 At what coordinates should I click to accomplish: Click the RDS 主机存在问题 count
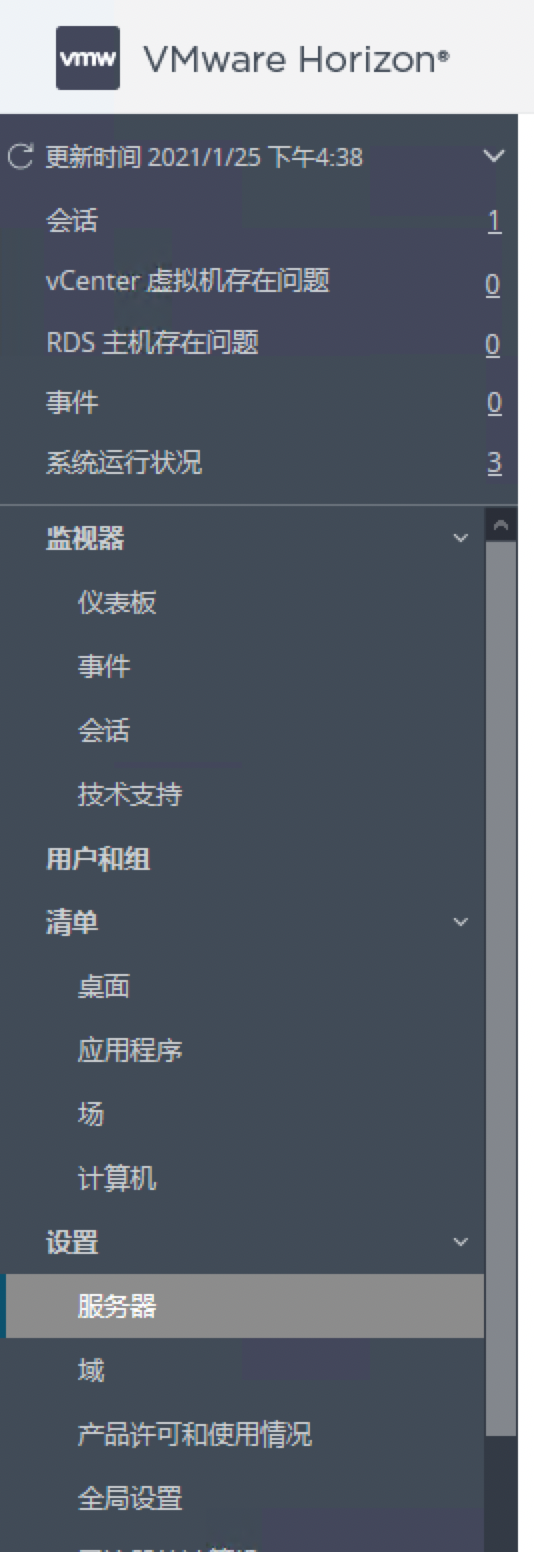pos(493,344)
